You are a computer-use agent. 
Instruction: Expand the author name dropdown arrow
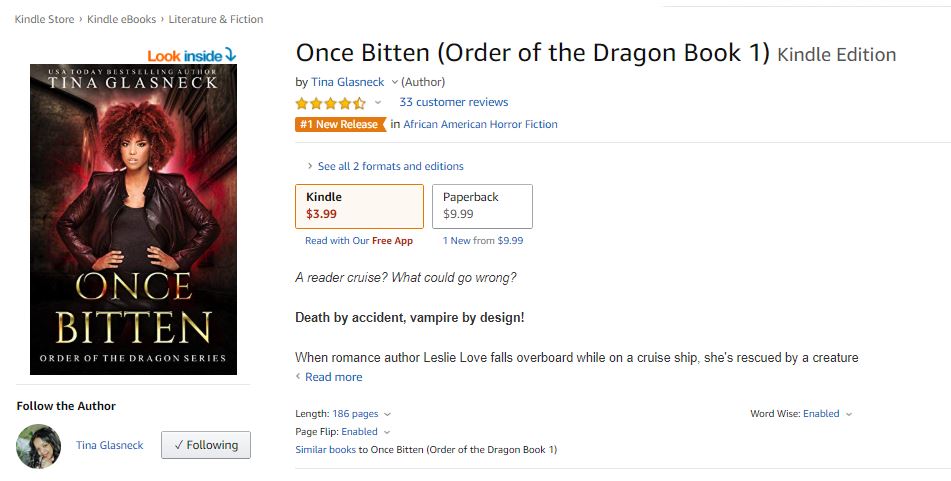(394, 82)
